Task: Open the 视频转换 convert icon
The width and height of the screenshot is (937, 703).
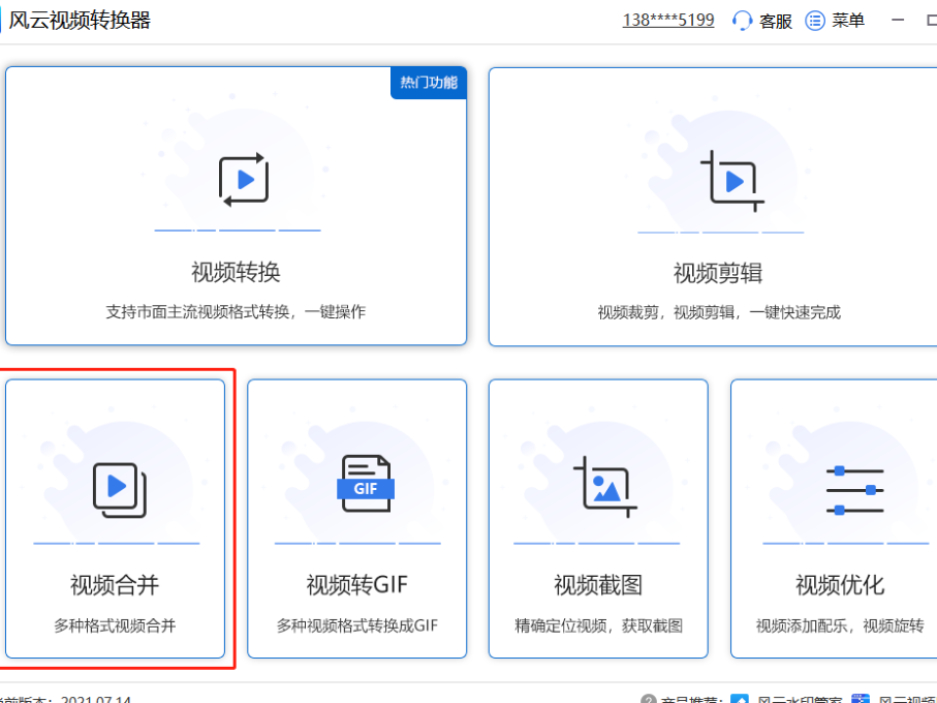Action: tap(243, 179)
